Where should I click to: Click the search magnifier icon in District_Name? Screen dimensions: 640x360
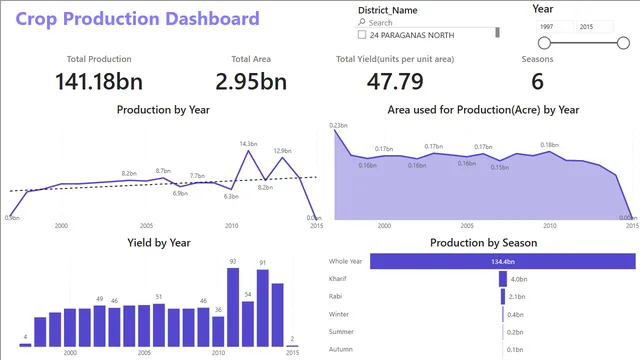point(362,22)
